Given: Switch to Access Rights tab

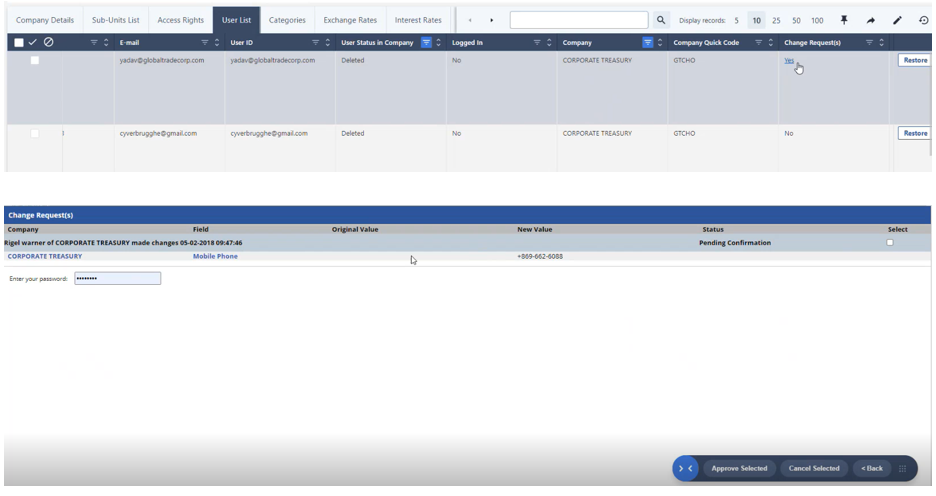Looking at the screenshot, I should 181,20.
